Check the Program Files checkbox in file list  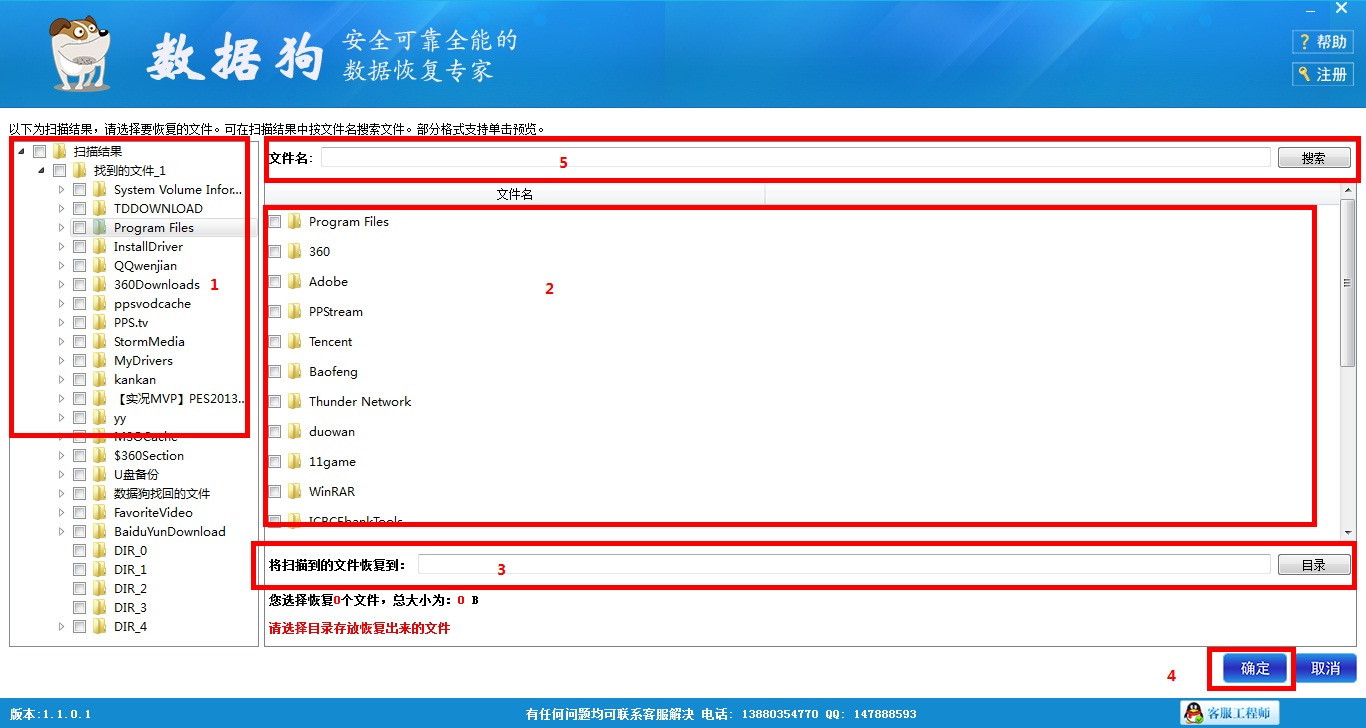pyautogui.click(x=273, y=221)
